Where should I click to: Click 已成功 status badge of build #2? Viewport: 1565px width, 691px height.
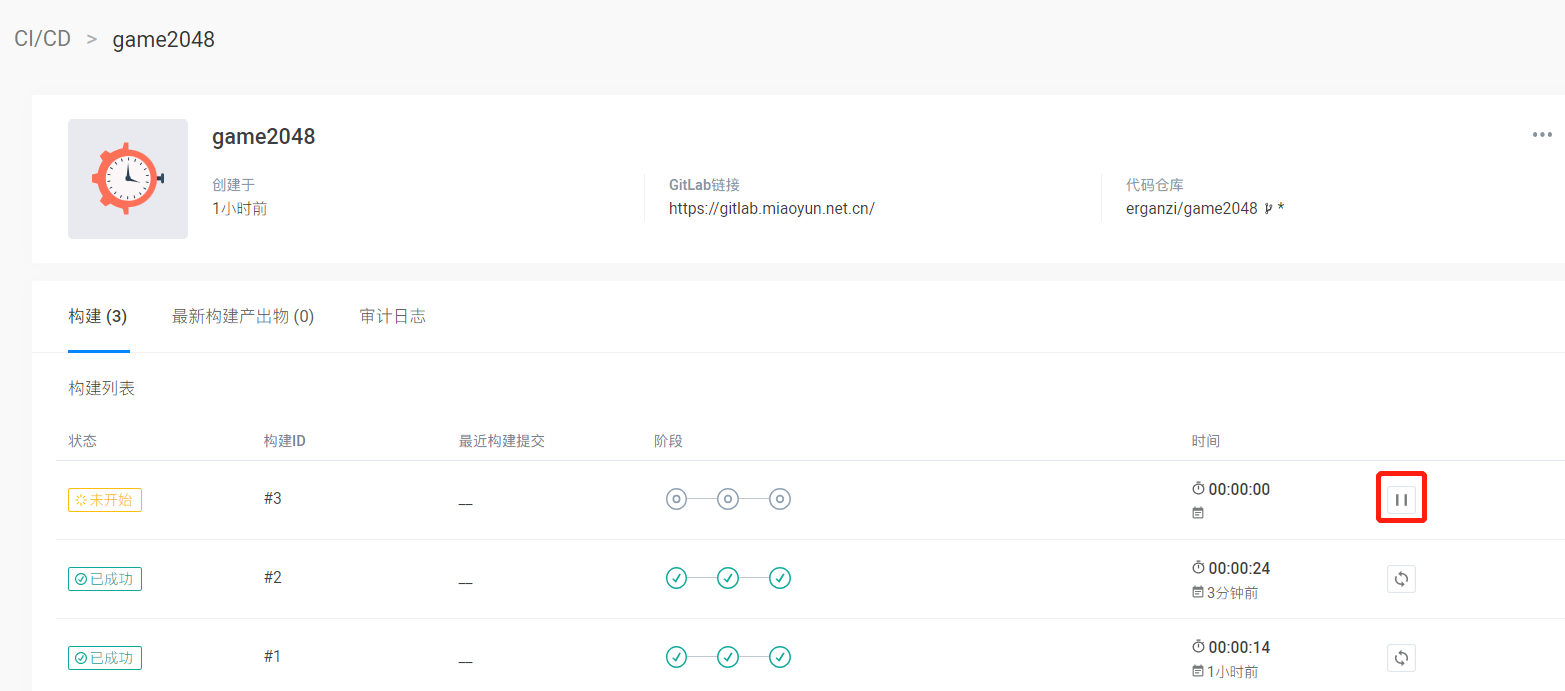105,579
